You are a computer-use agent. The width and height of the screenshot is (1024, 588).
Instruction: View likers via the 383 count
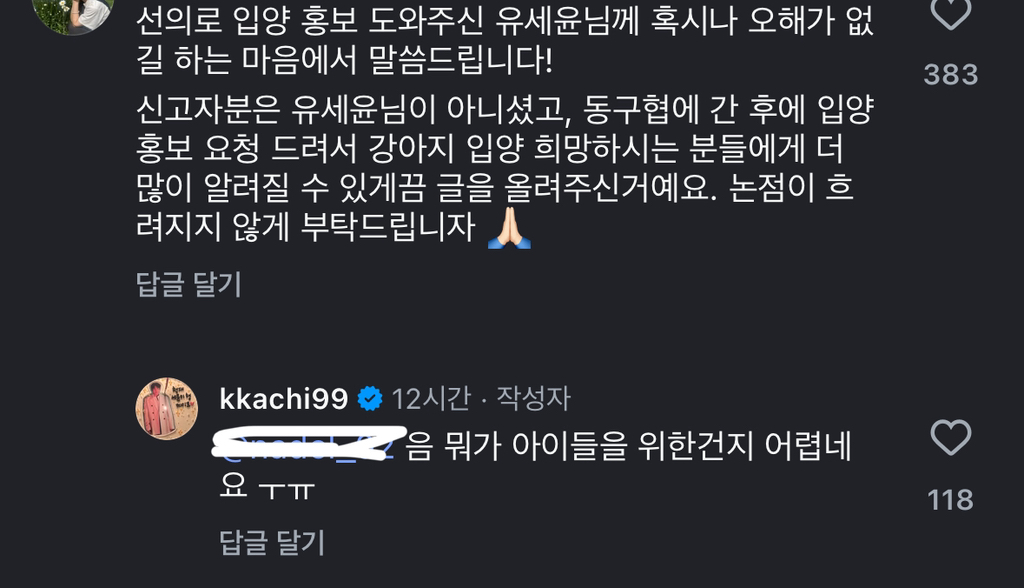[x=951, y=74]
